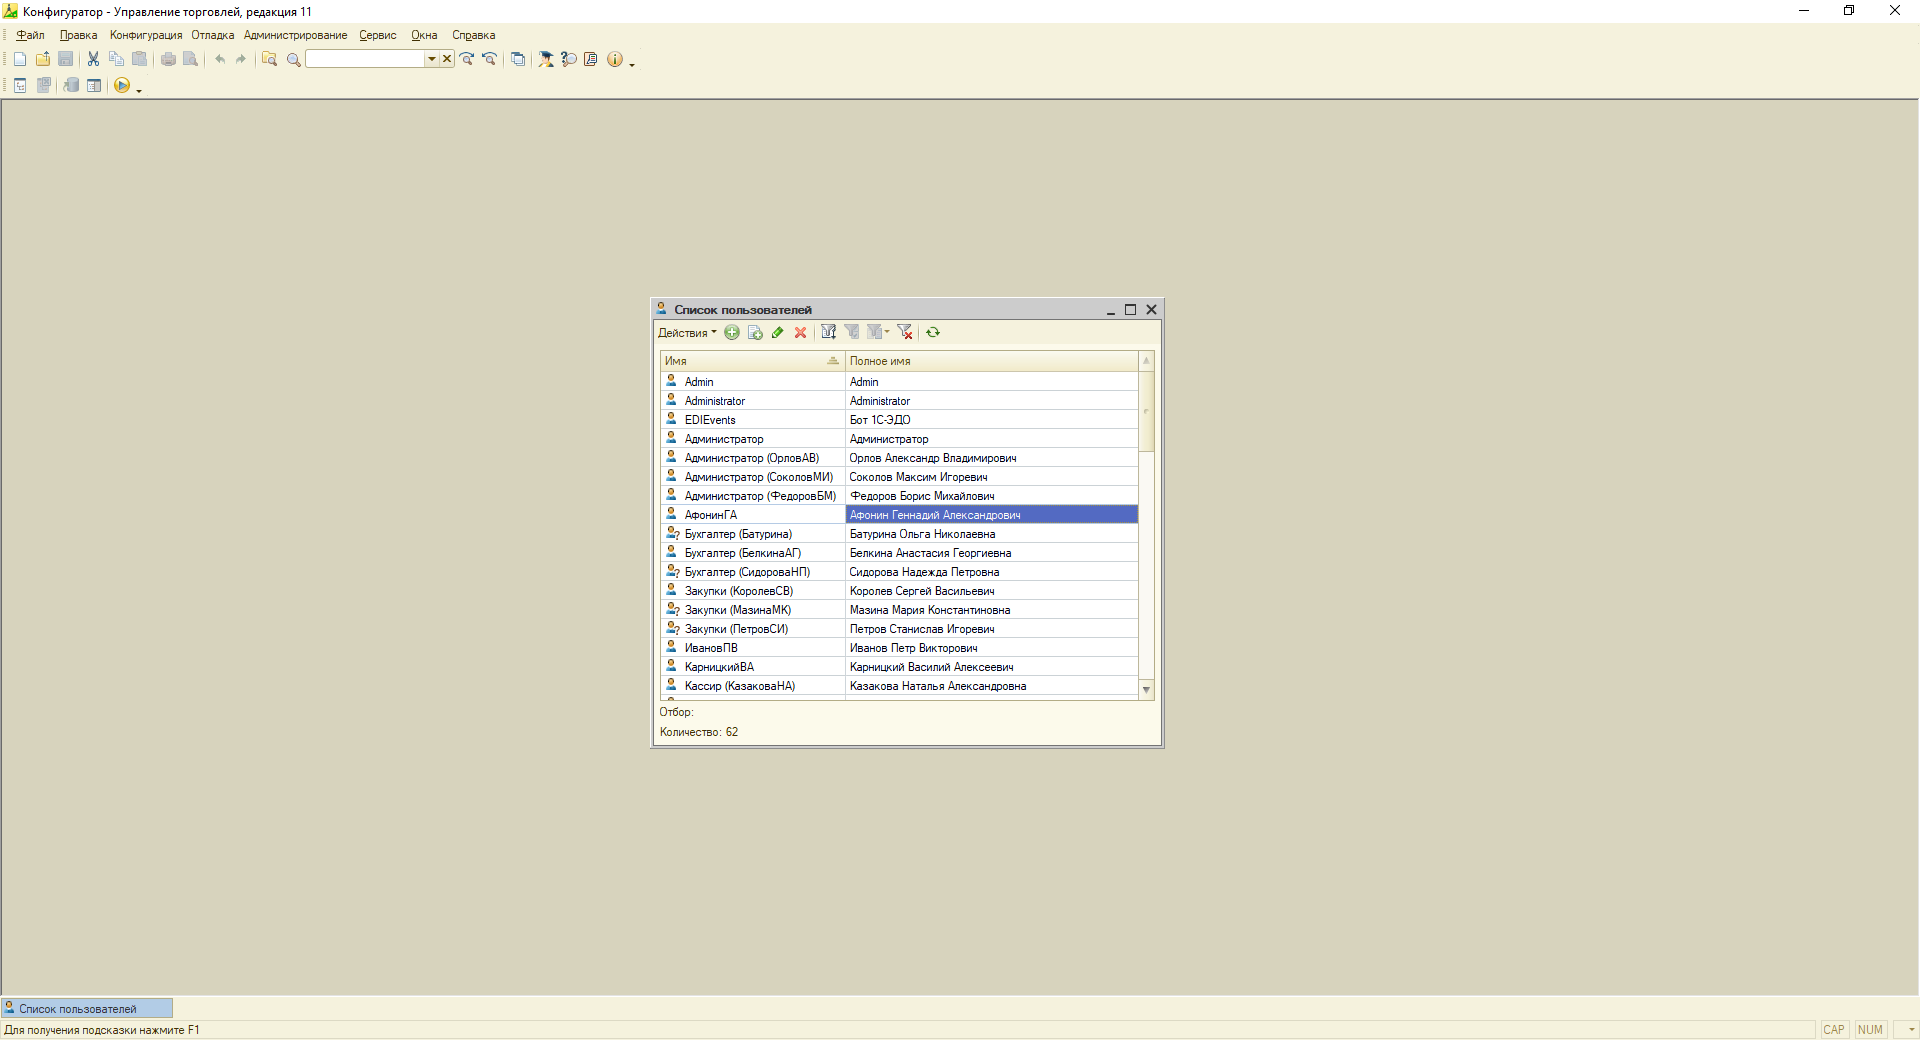
Task: Open global search folder-magnifier icon
Action: (x=269, y=59)
